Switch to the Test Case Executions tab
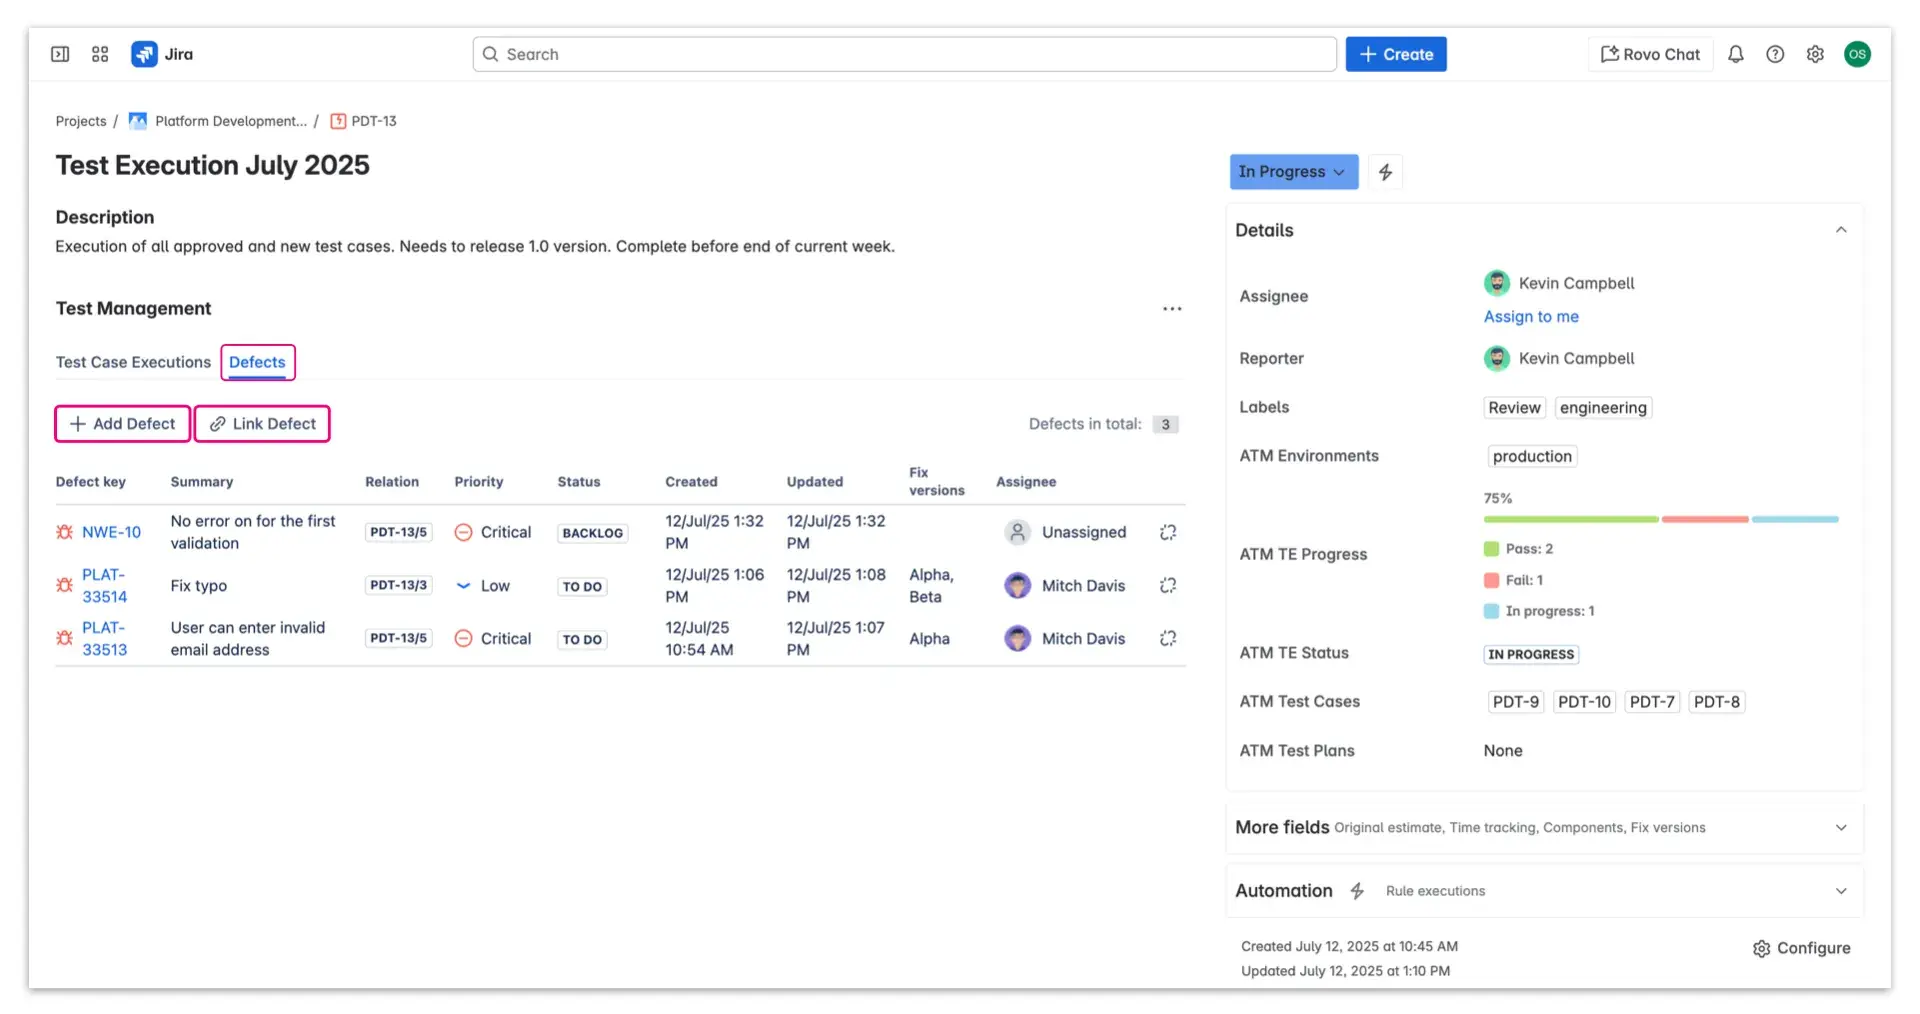Viewport: 1920px width, 1014px height. pyautogui.click(x=133, y=362)
